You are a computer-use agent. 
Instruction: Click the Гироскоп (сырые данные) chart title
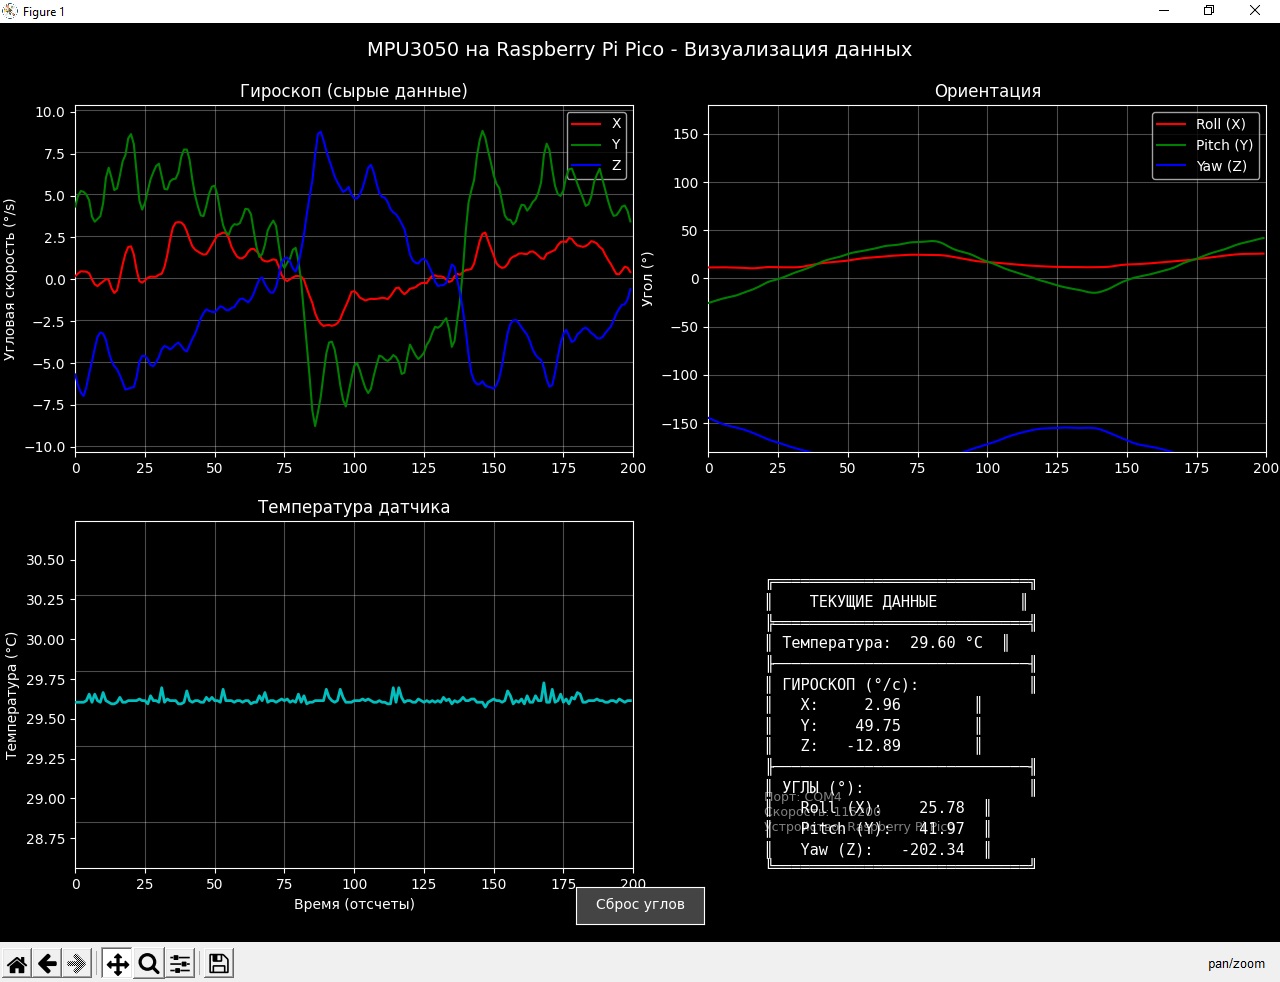click(x=354, y=91)
